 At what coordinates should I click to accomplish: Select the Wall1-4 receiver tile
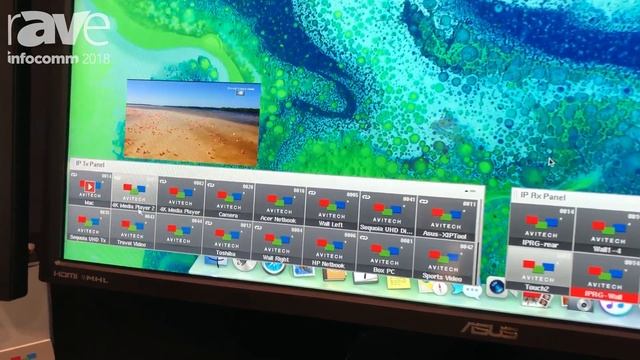[x=607, y=231]
